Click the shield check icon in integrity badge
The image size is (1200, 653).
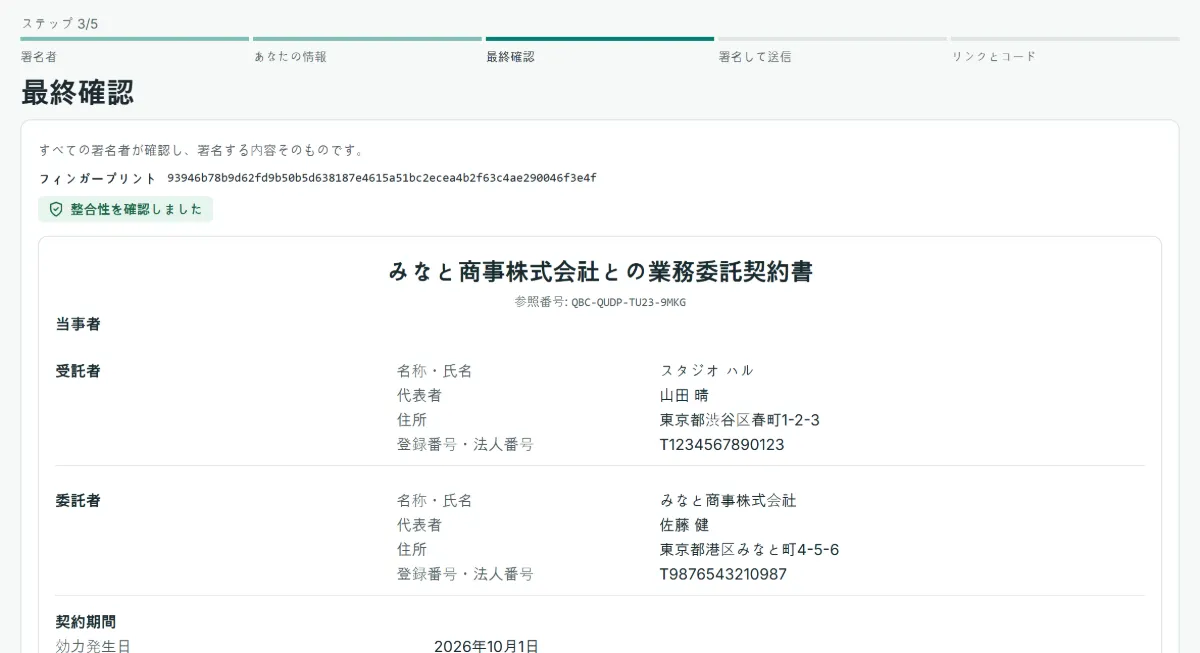[x=56, y=209]
